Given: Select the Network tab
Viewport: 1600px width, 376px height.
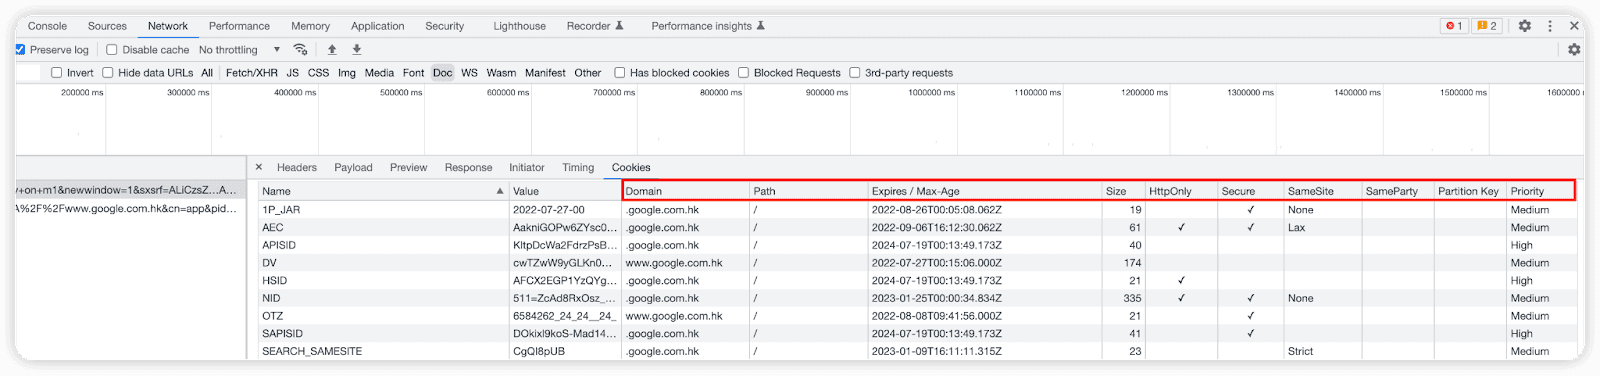Looking at the screenshot, I should pyautogui.click(x=168, y=26).
